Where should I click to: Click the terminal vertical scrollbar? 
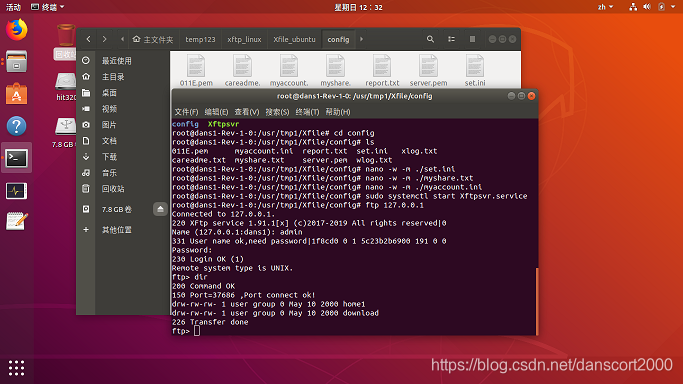pyautogui.click(x=537, y=301)
